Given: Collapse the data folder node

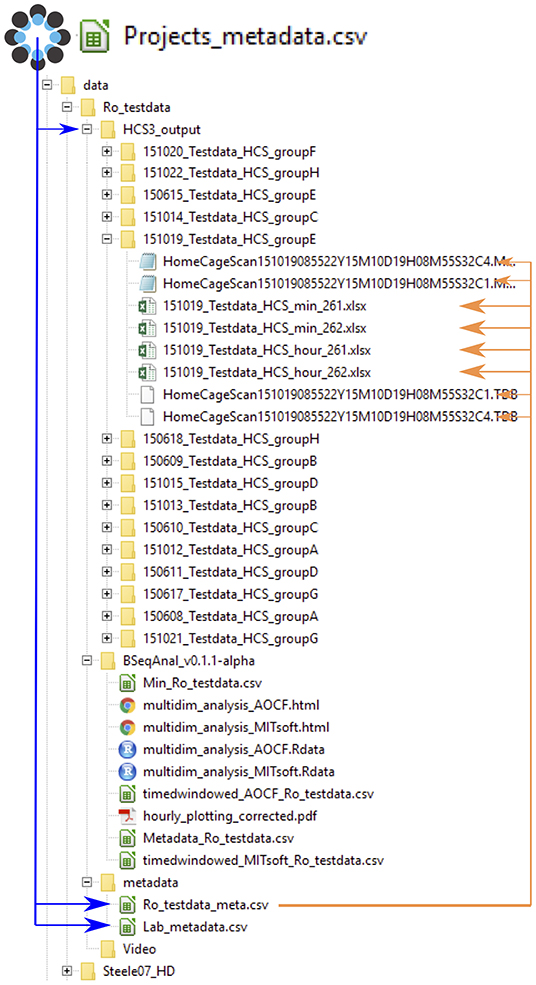Looking at the screenshot, I should [x=46, y=84].
